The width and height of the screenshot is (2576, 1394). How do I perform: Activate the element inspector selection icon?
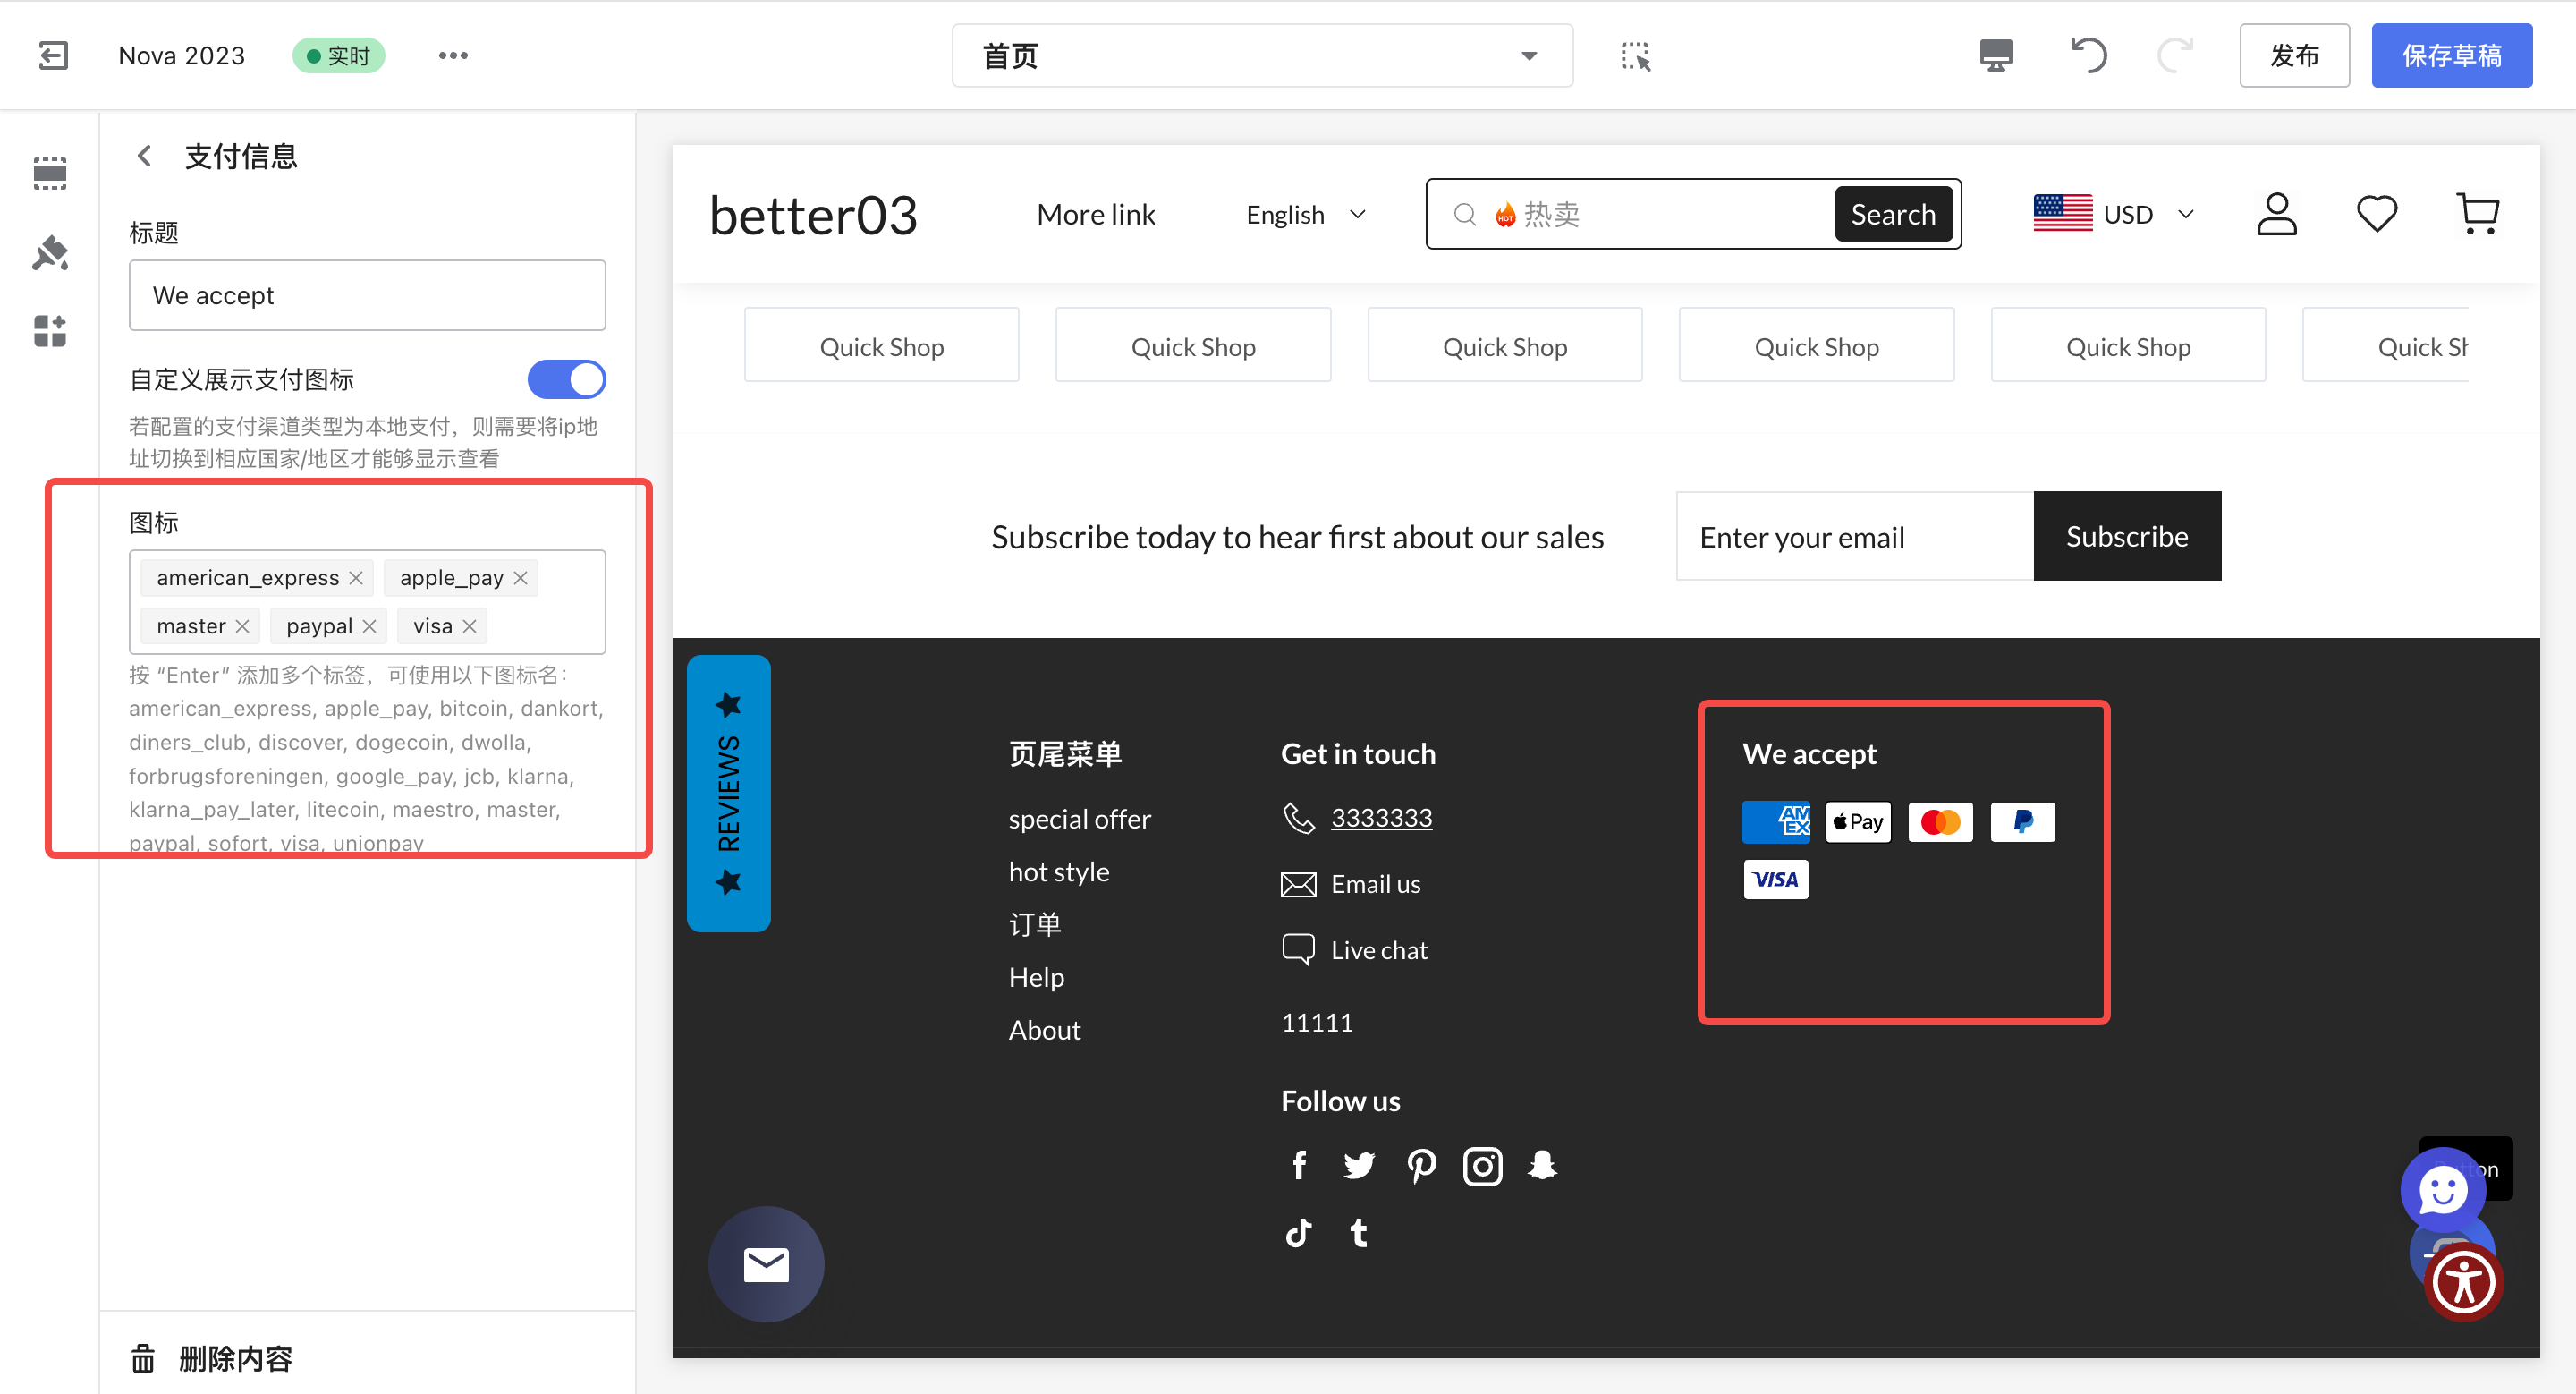(x=1636, y=56)
